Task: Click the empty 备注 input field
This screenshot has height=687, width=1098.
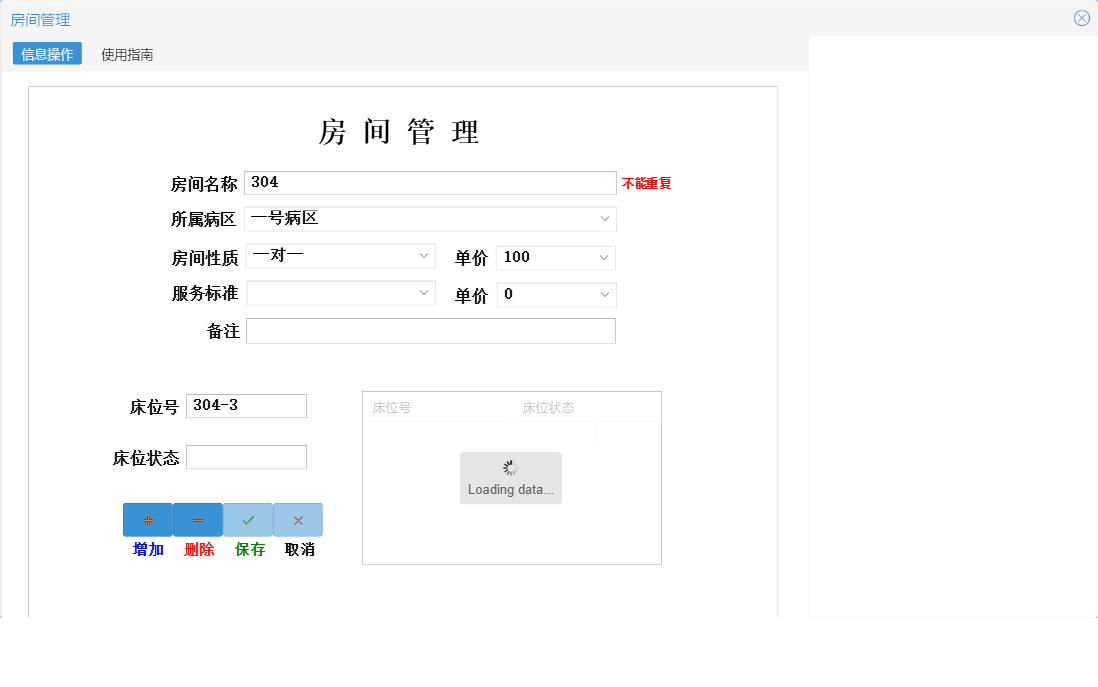Action: [430, 330]
